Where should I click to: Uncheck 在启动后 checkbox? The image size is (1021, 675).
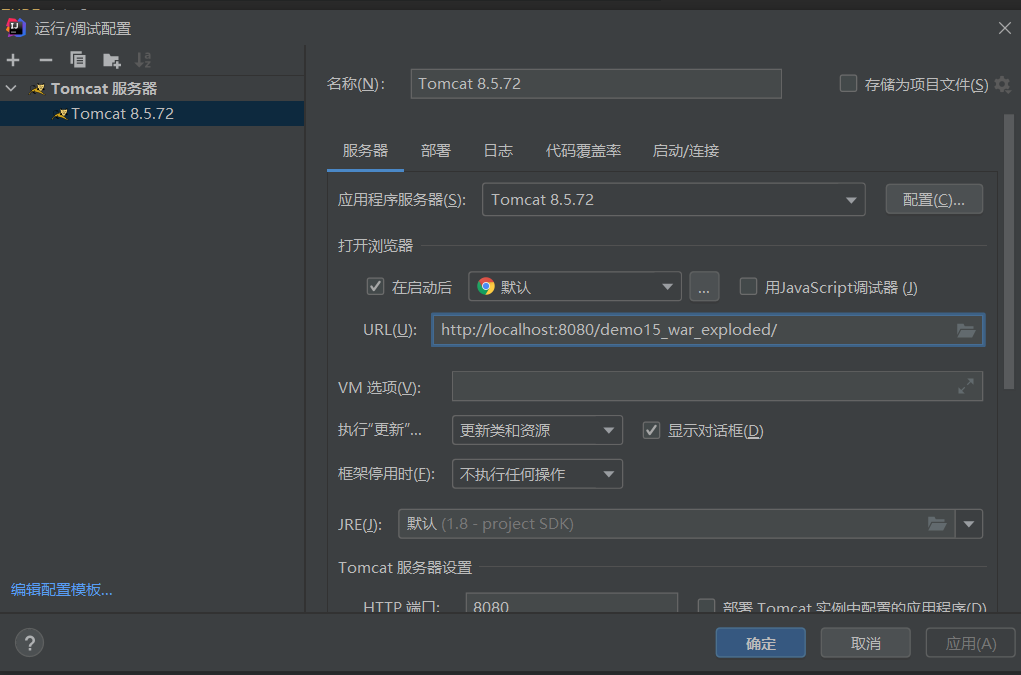[x=375, y=286]
